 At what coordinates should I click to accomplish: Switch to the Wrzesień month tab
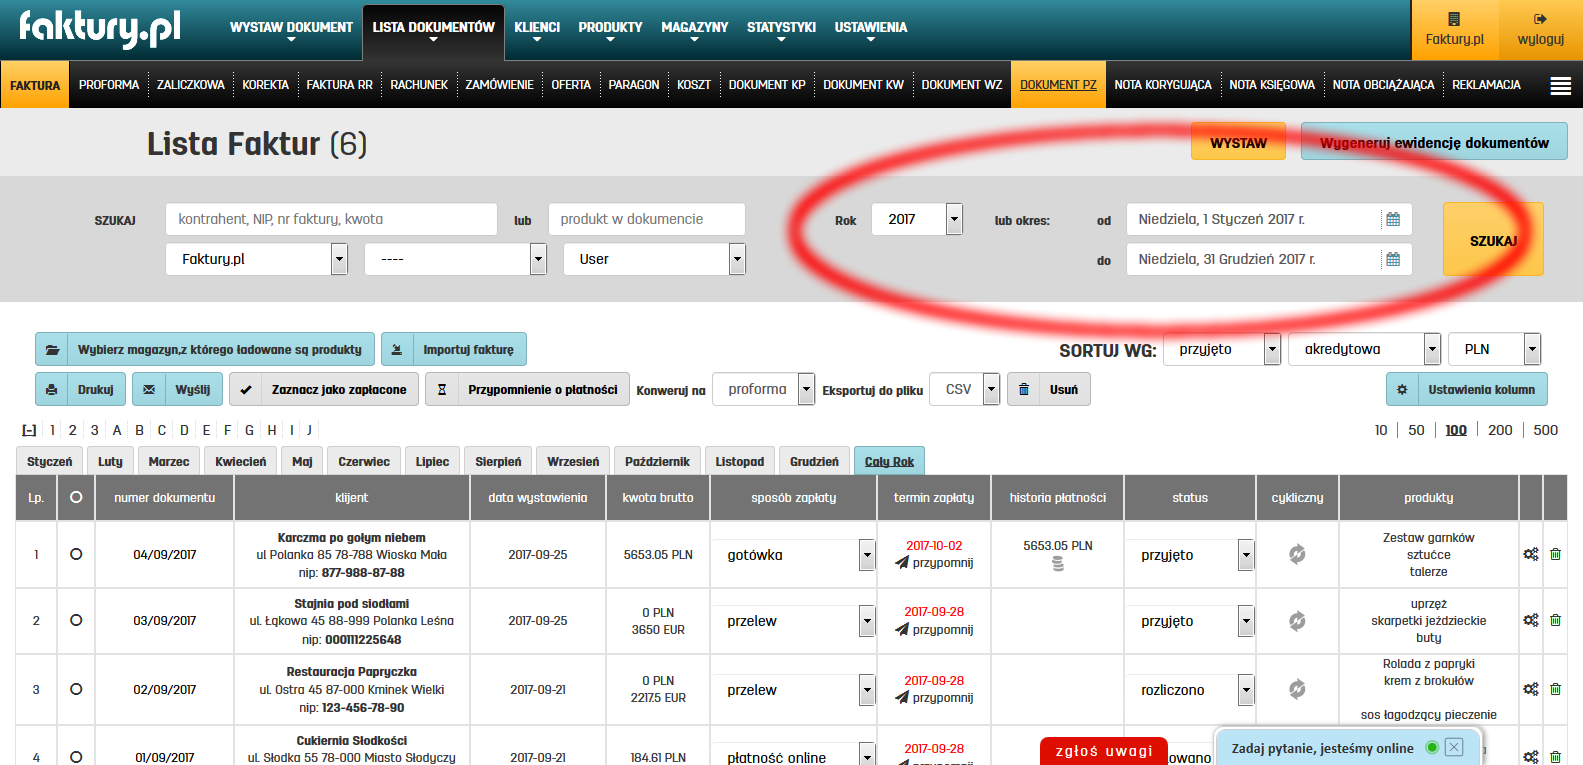tap(573, 461)
